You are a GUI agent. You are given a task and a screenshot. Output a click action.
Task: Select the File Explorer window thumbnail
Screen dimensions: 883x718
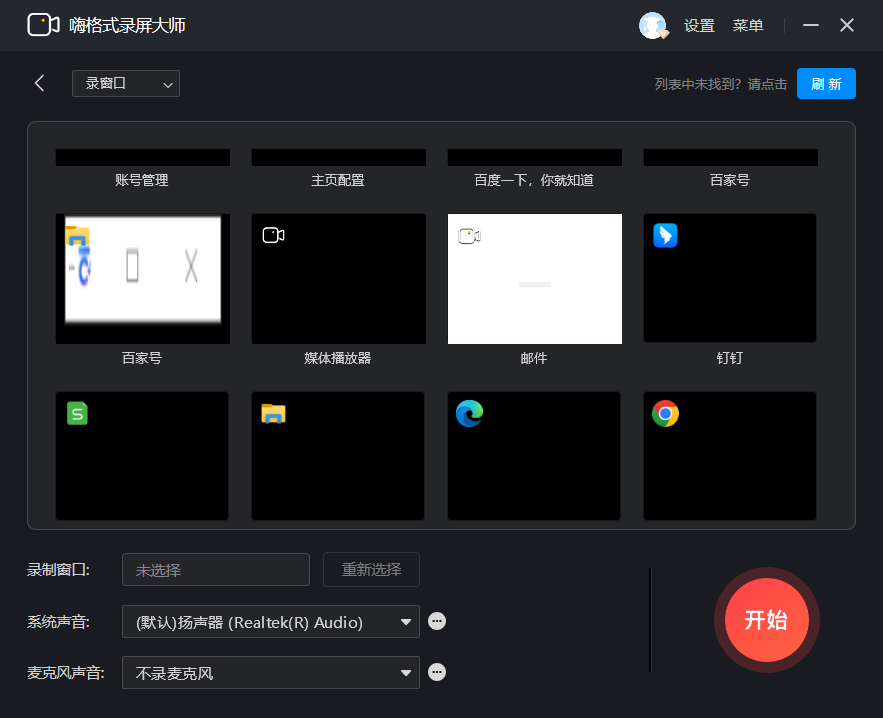click(x=337, y=456)
